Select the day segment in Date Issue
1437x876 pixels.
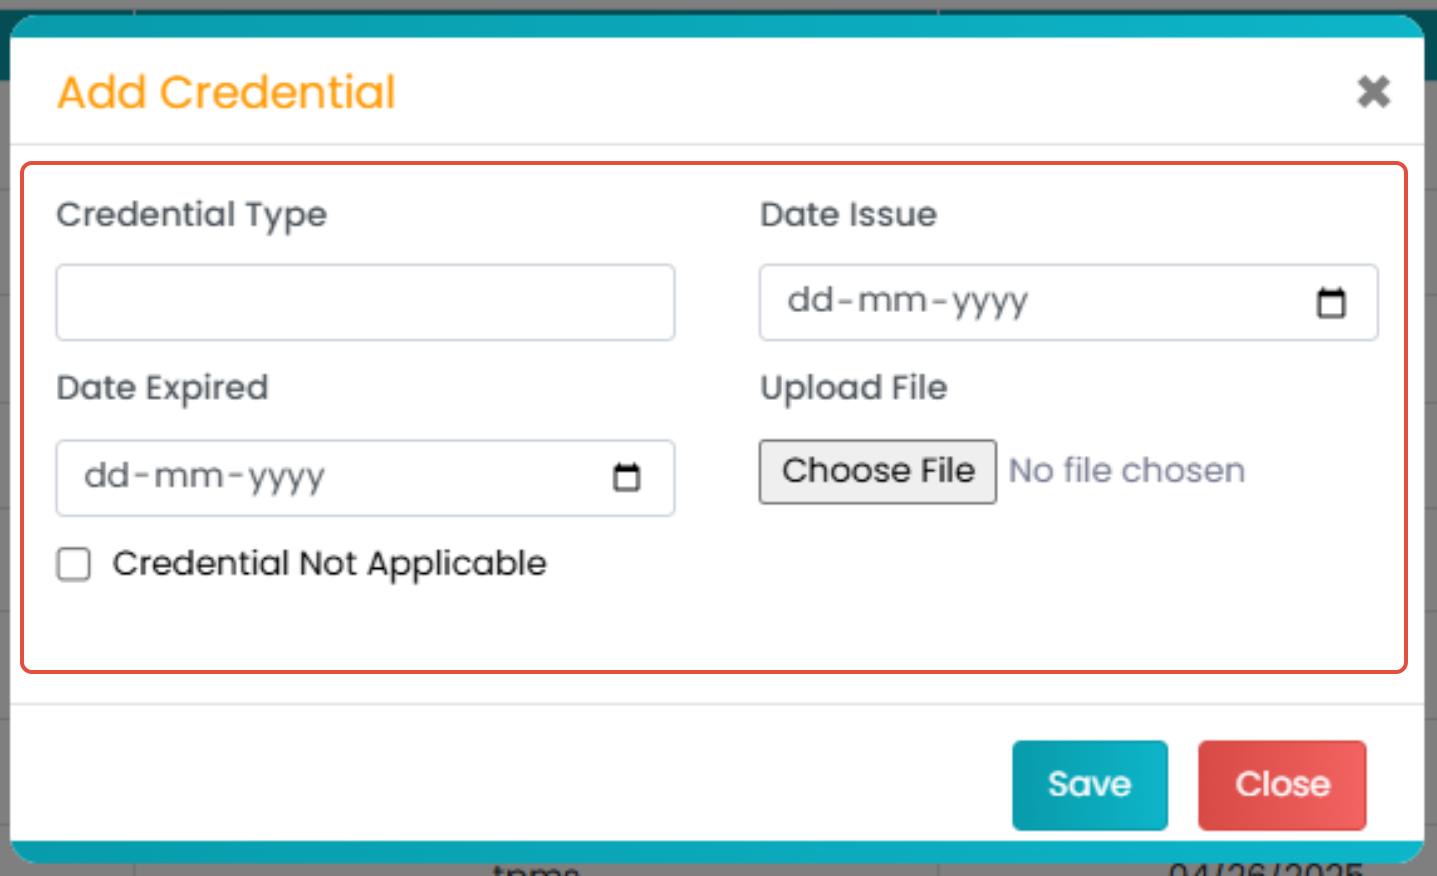(810, 301)
